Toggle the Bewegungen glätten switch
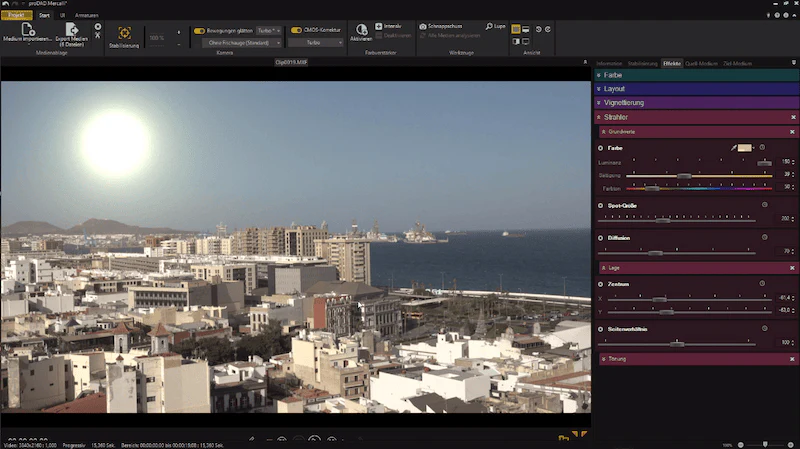Viewport: 800px width, 449px height. click(199, 31)
